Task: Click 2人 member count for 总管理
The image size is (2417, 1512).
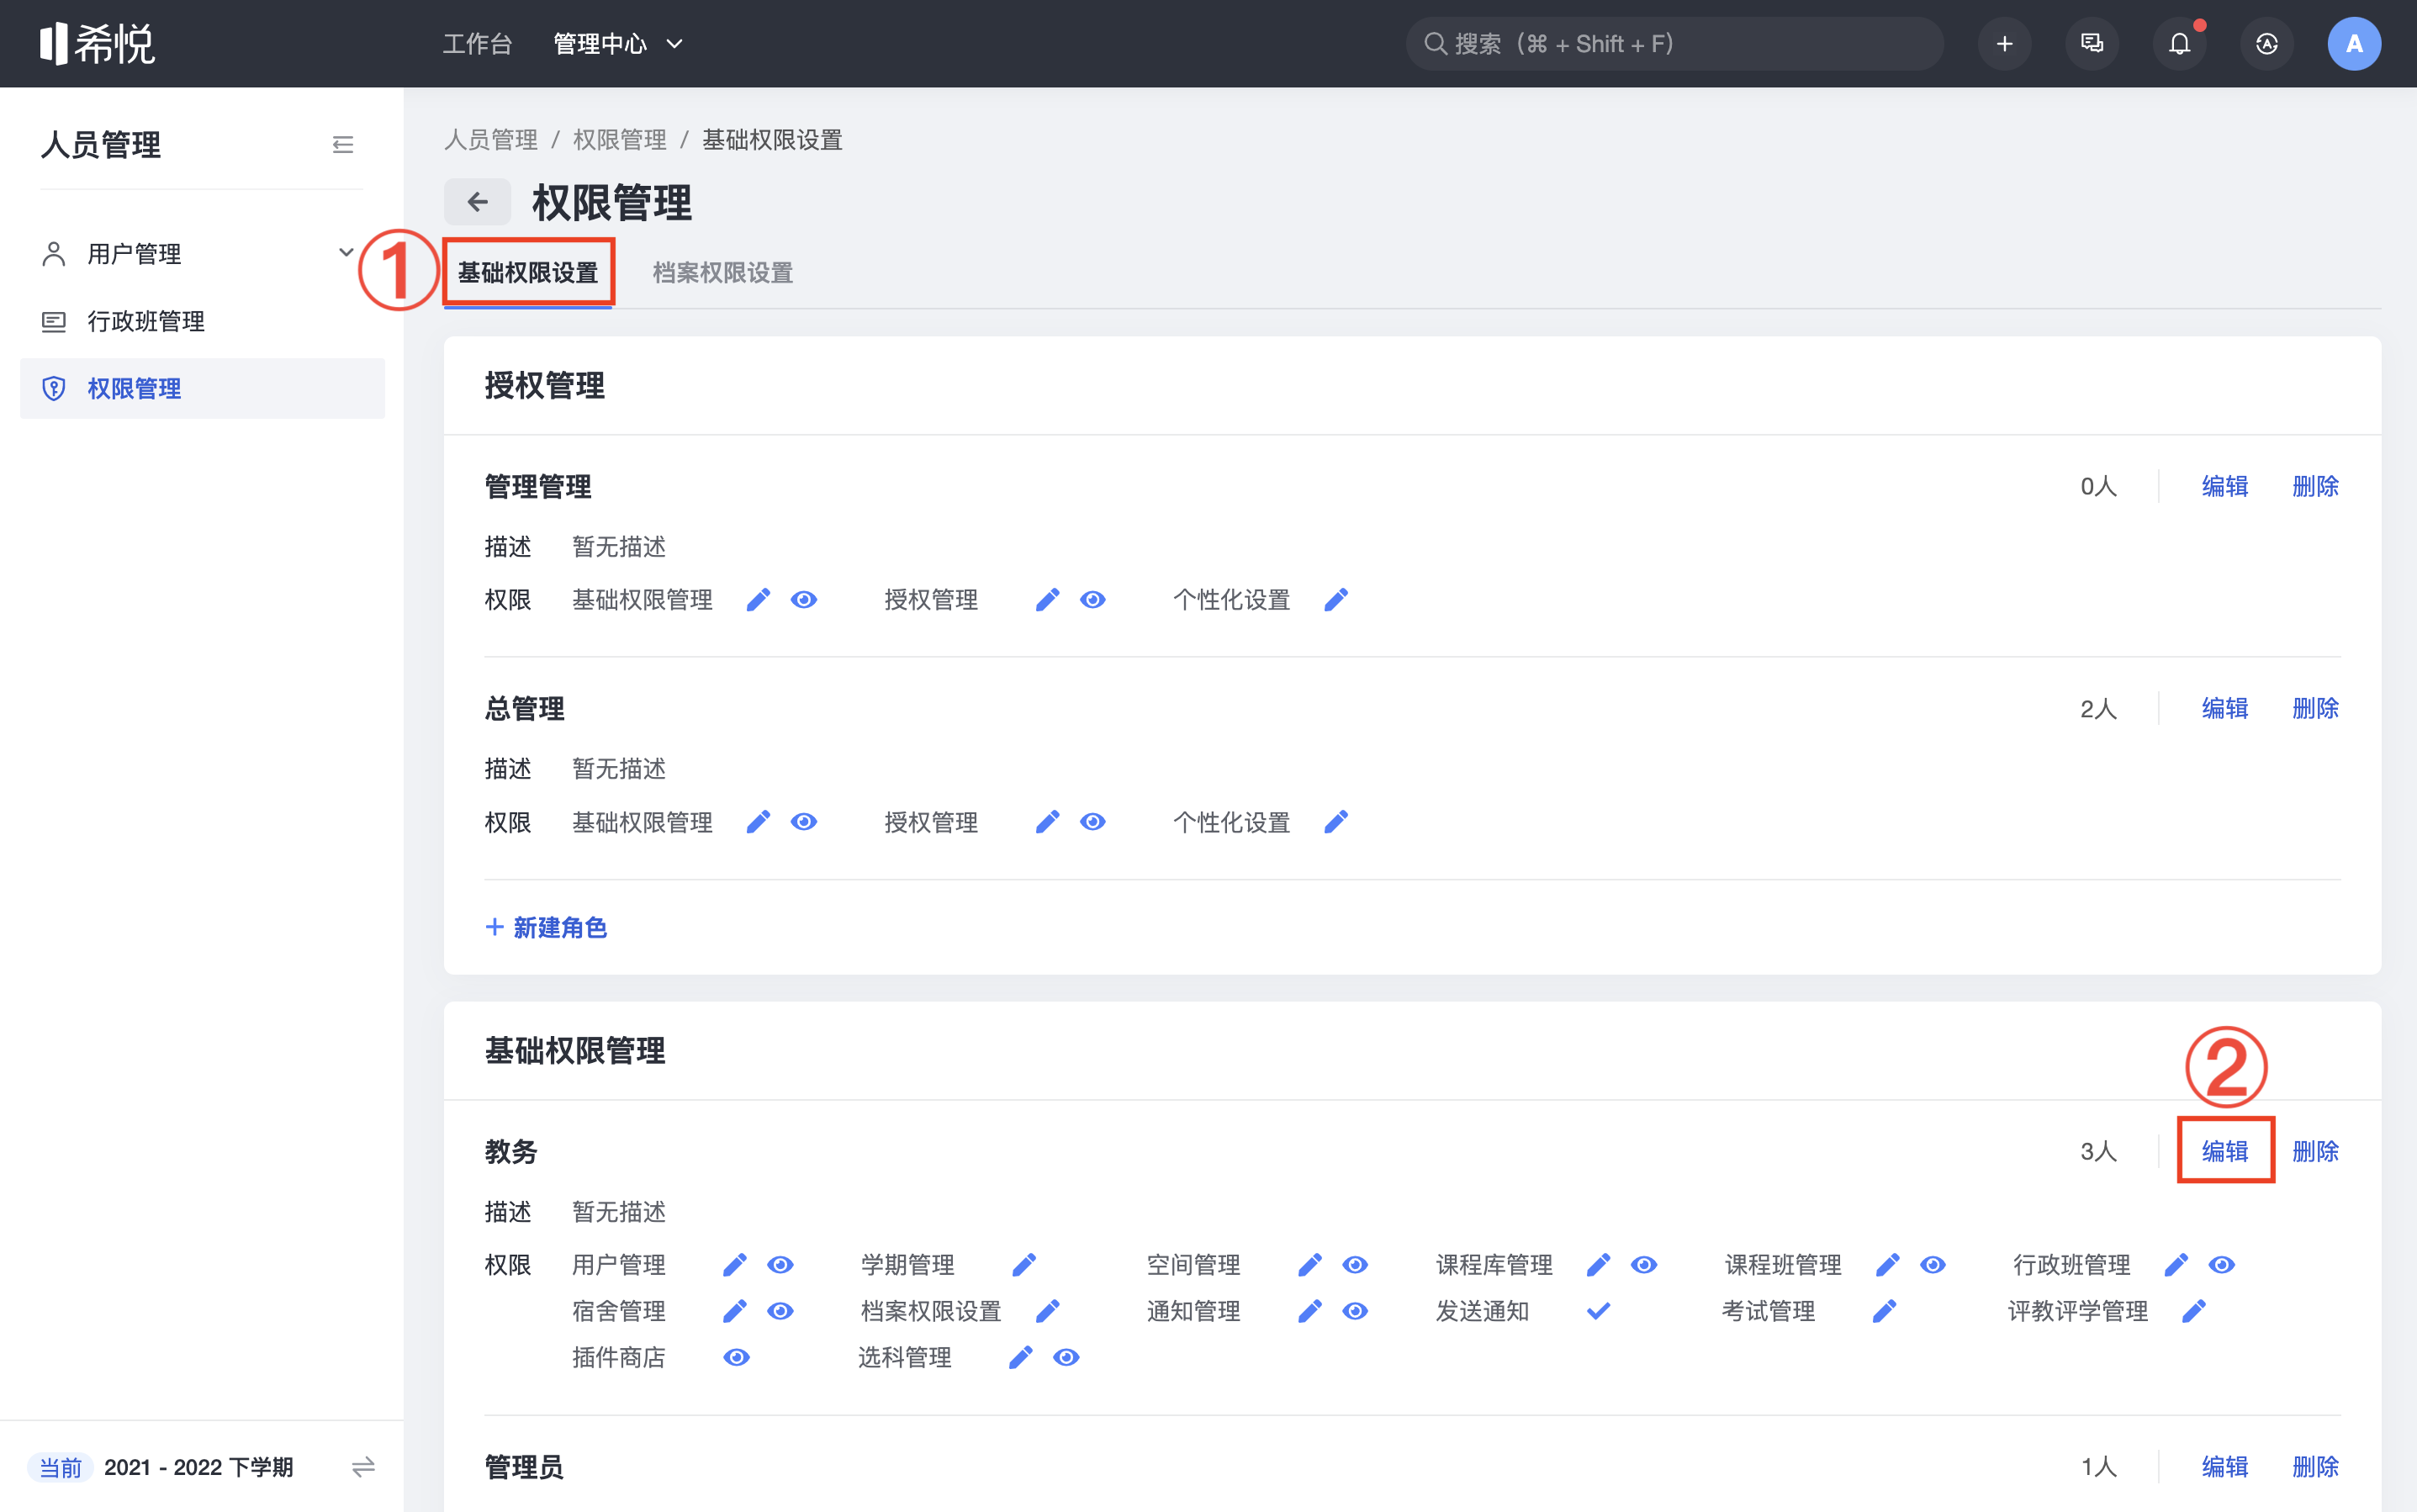Action: (x=2098, y=708)
